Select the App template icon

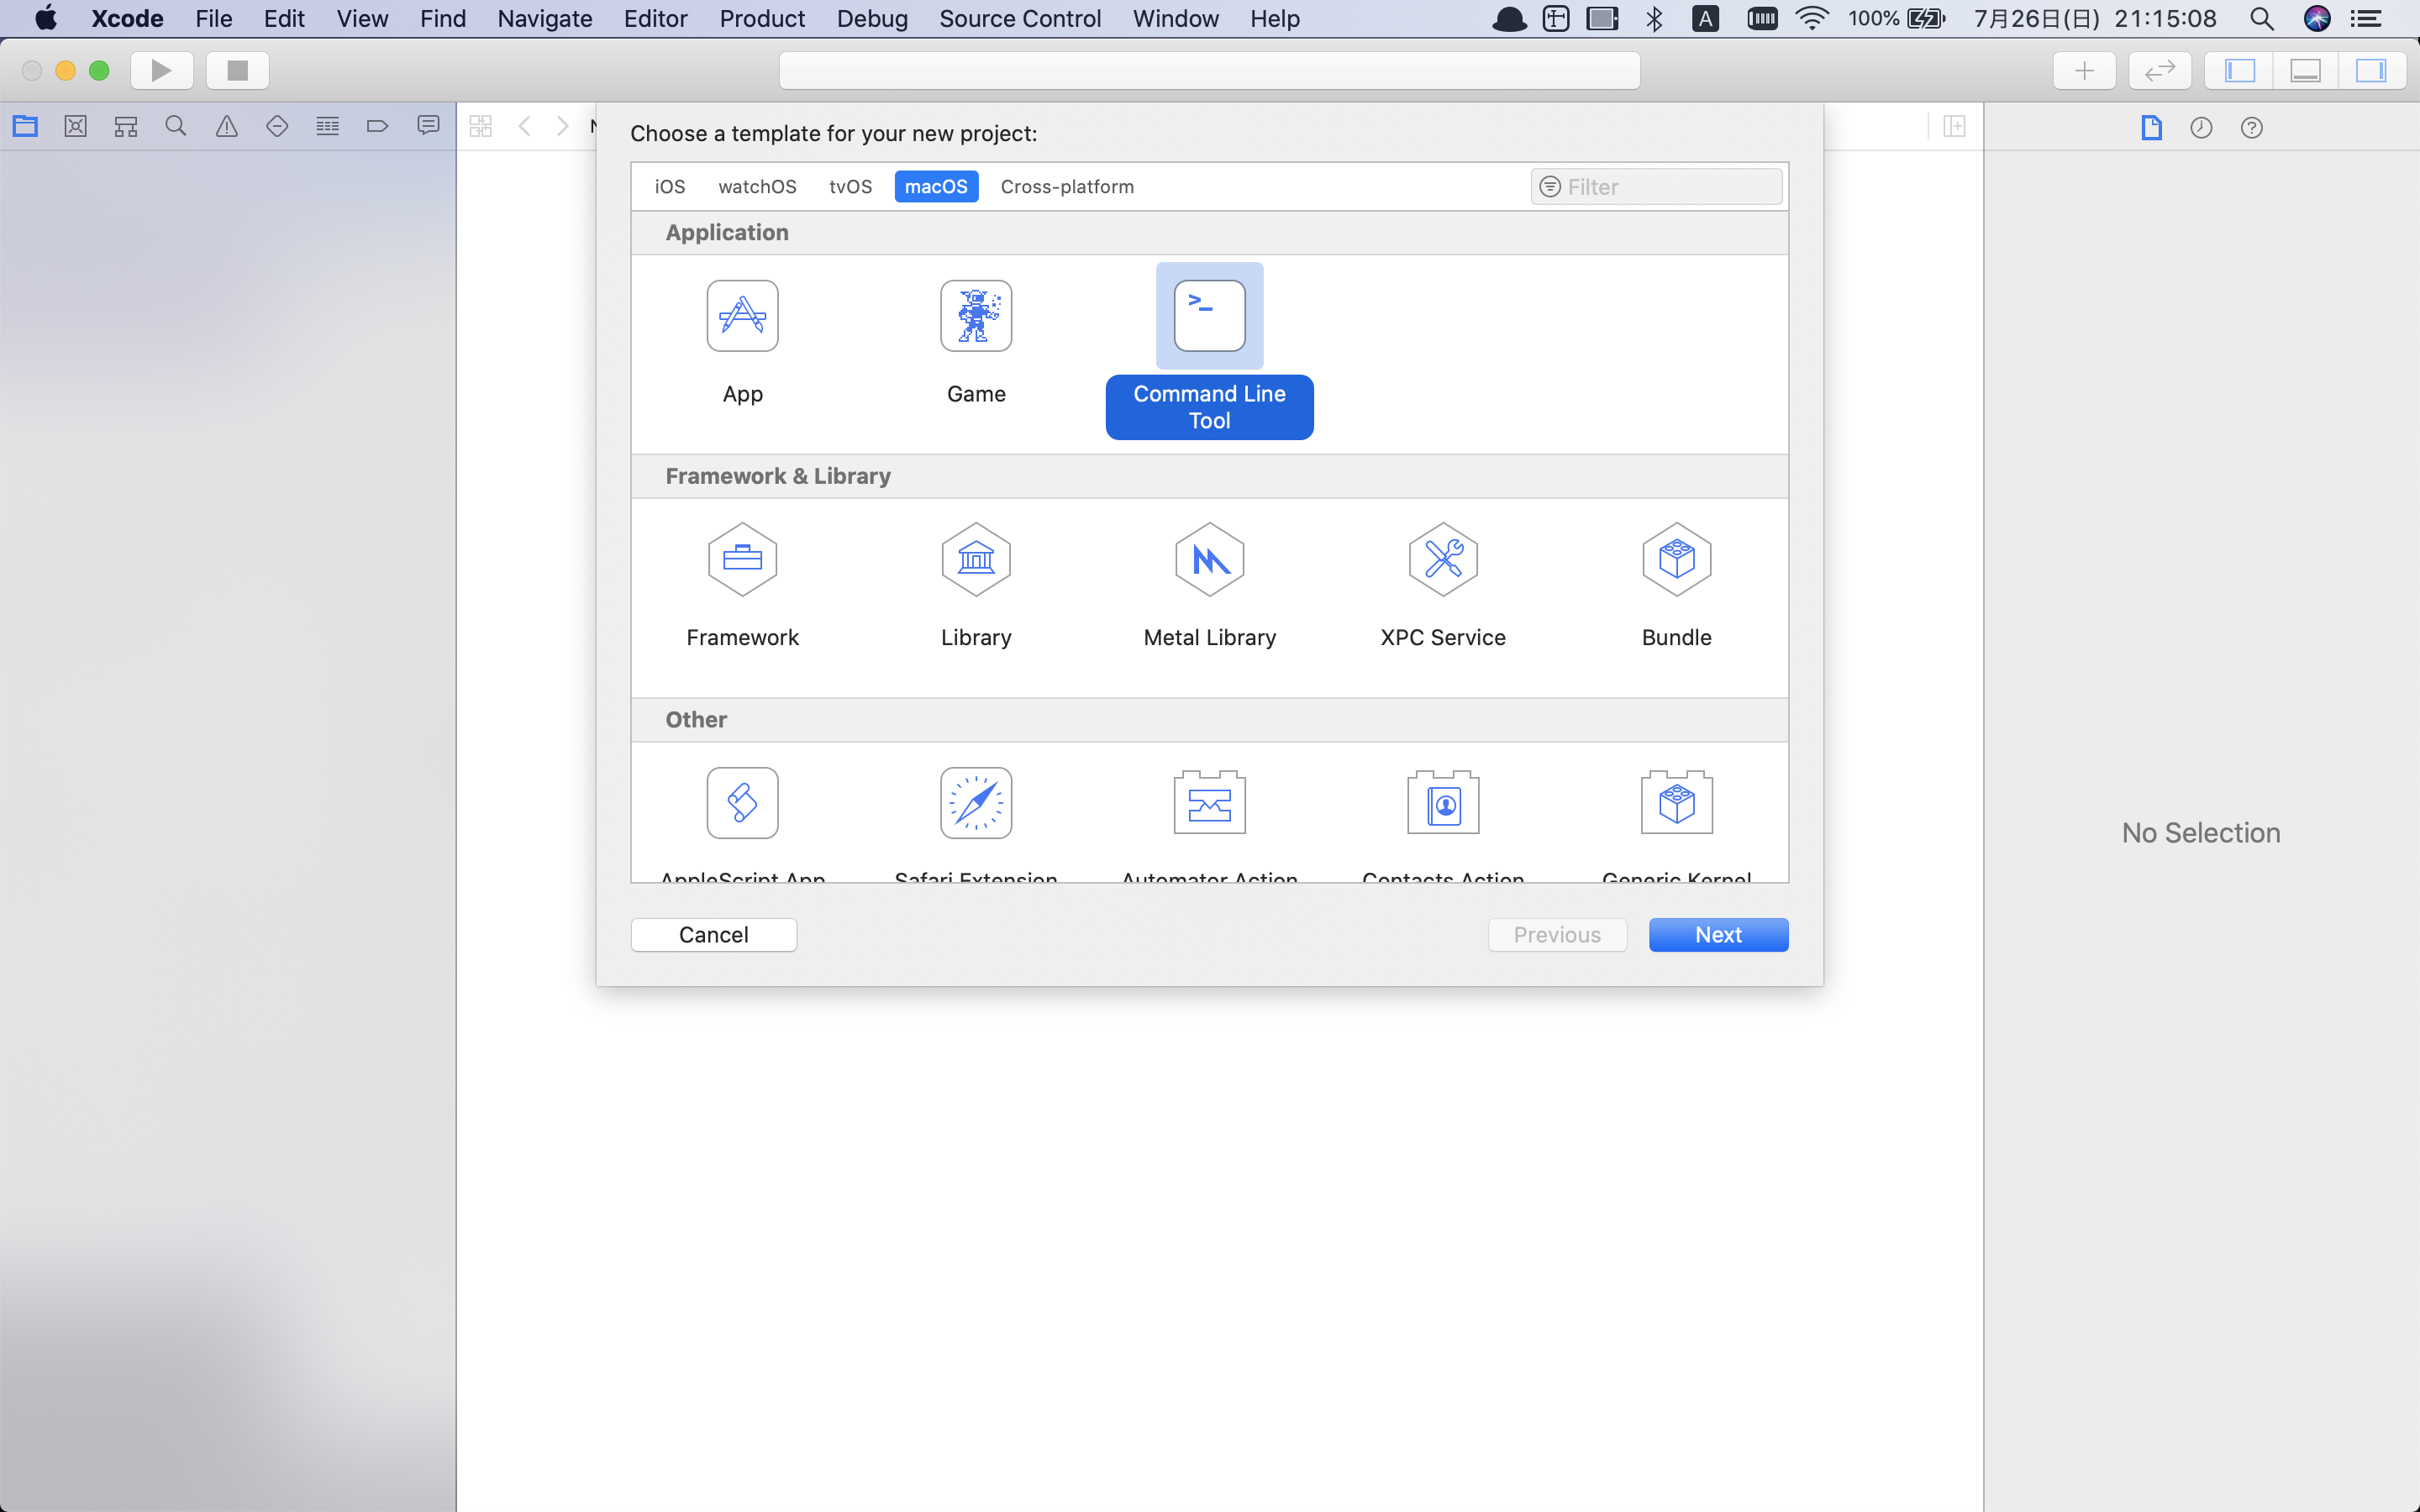[x=742, y=316]
